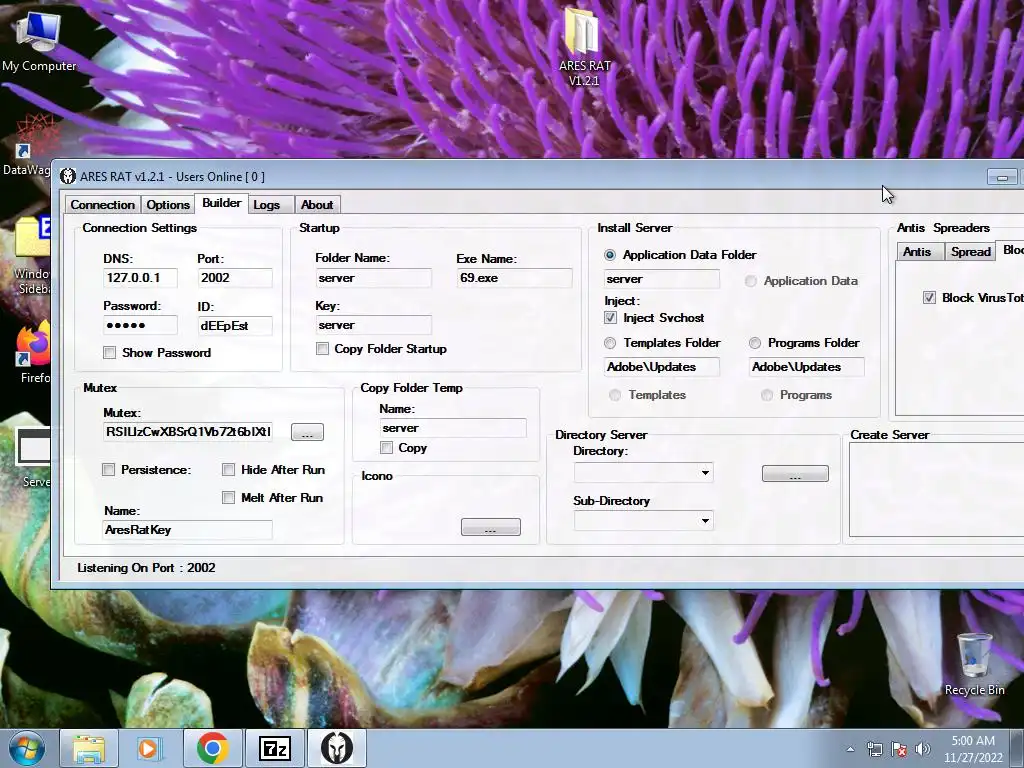Viewport: 1024px width, 768px height.
Task: Open the Action Center flag icon
Action: (x=899, y=749)
